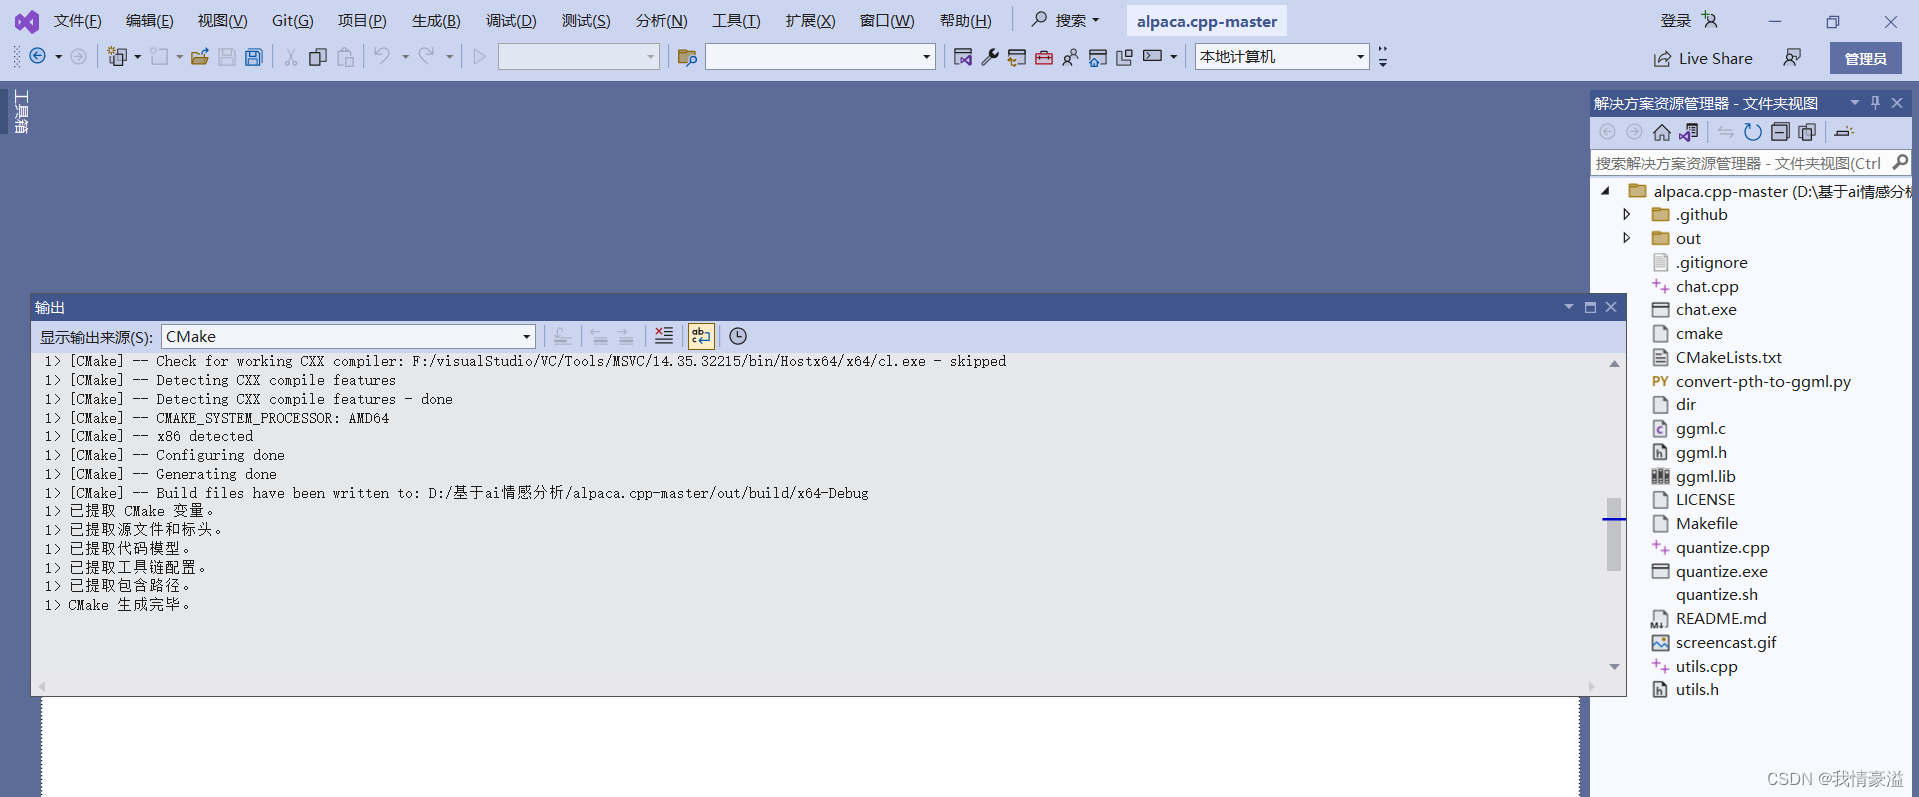Select utils.h in file tree

point(1697,689)
